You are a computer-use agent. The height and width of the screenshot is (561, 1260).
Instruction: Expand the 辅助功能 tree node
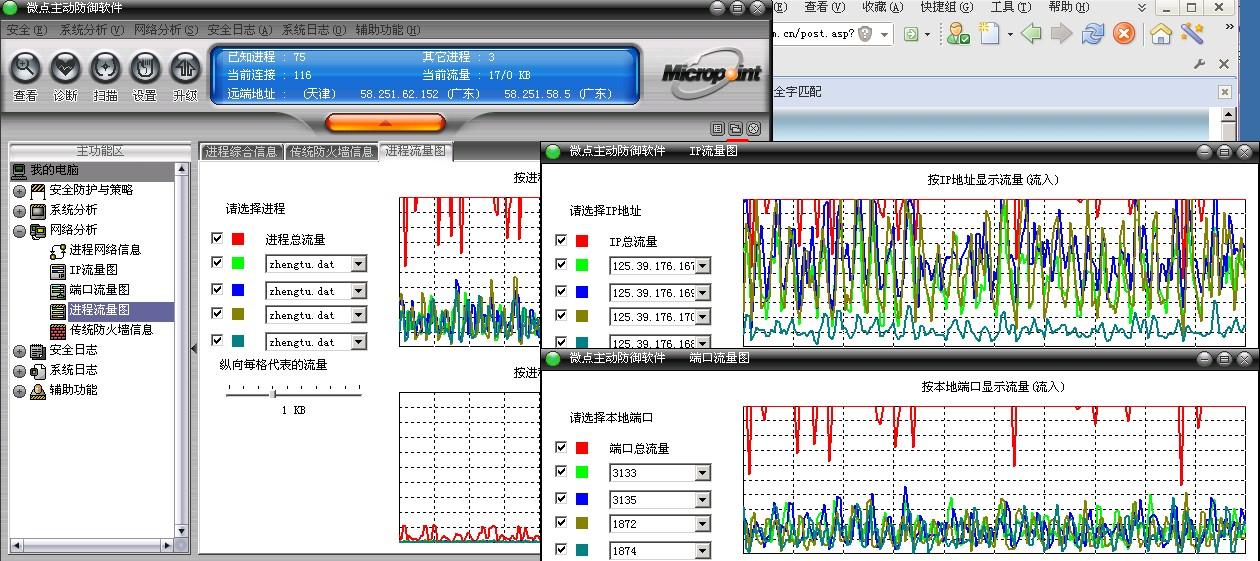19,391
